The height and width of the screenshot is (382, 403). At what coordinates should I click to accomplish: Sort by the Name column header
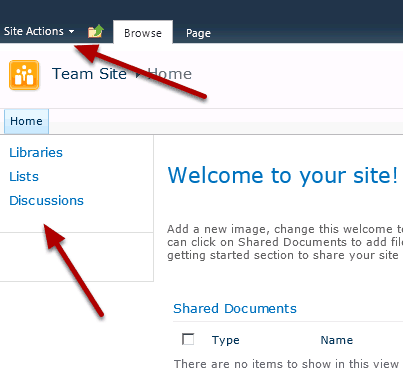pos(337,340)
